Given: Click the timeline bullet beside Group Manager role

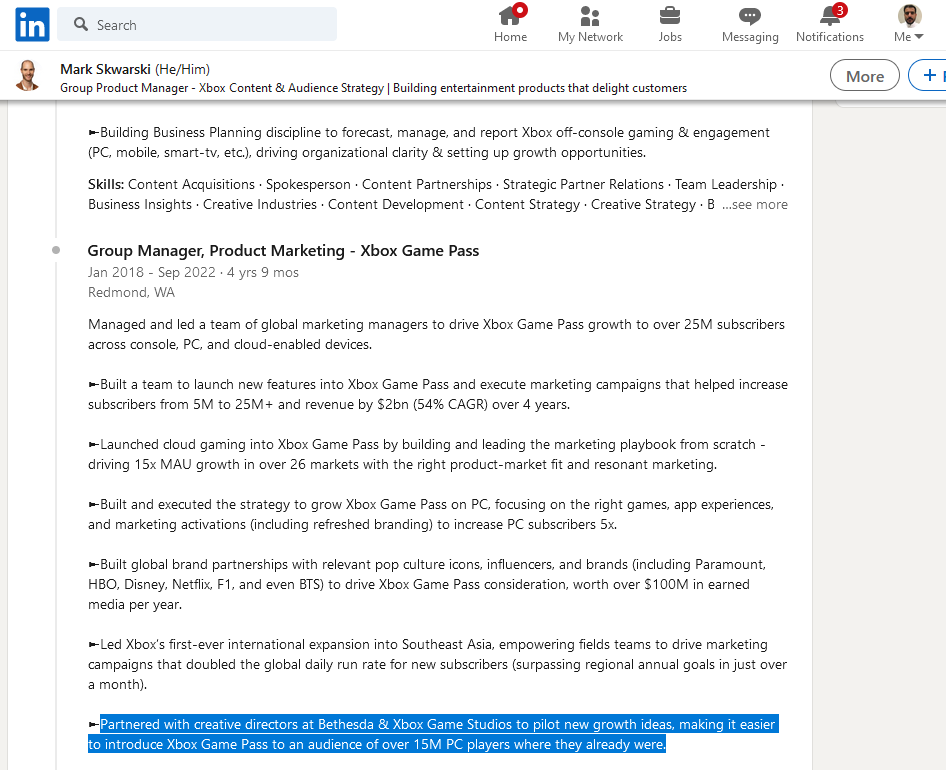Looking at the screenshot, I should coord(56,250).
